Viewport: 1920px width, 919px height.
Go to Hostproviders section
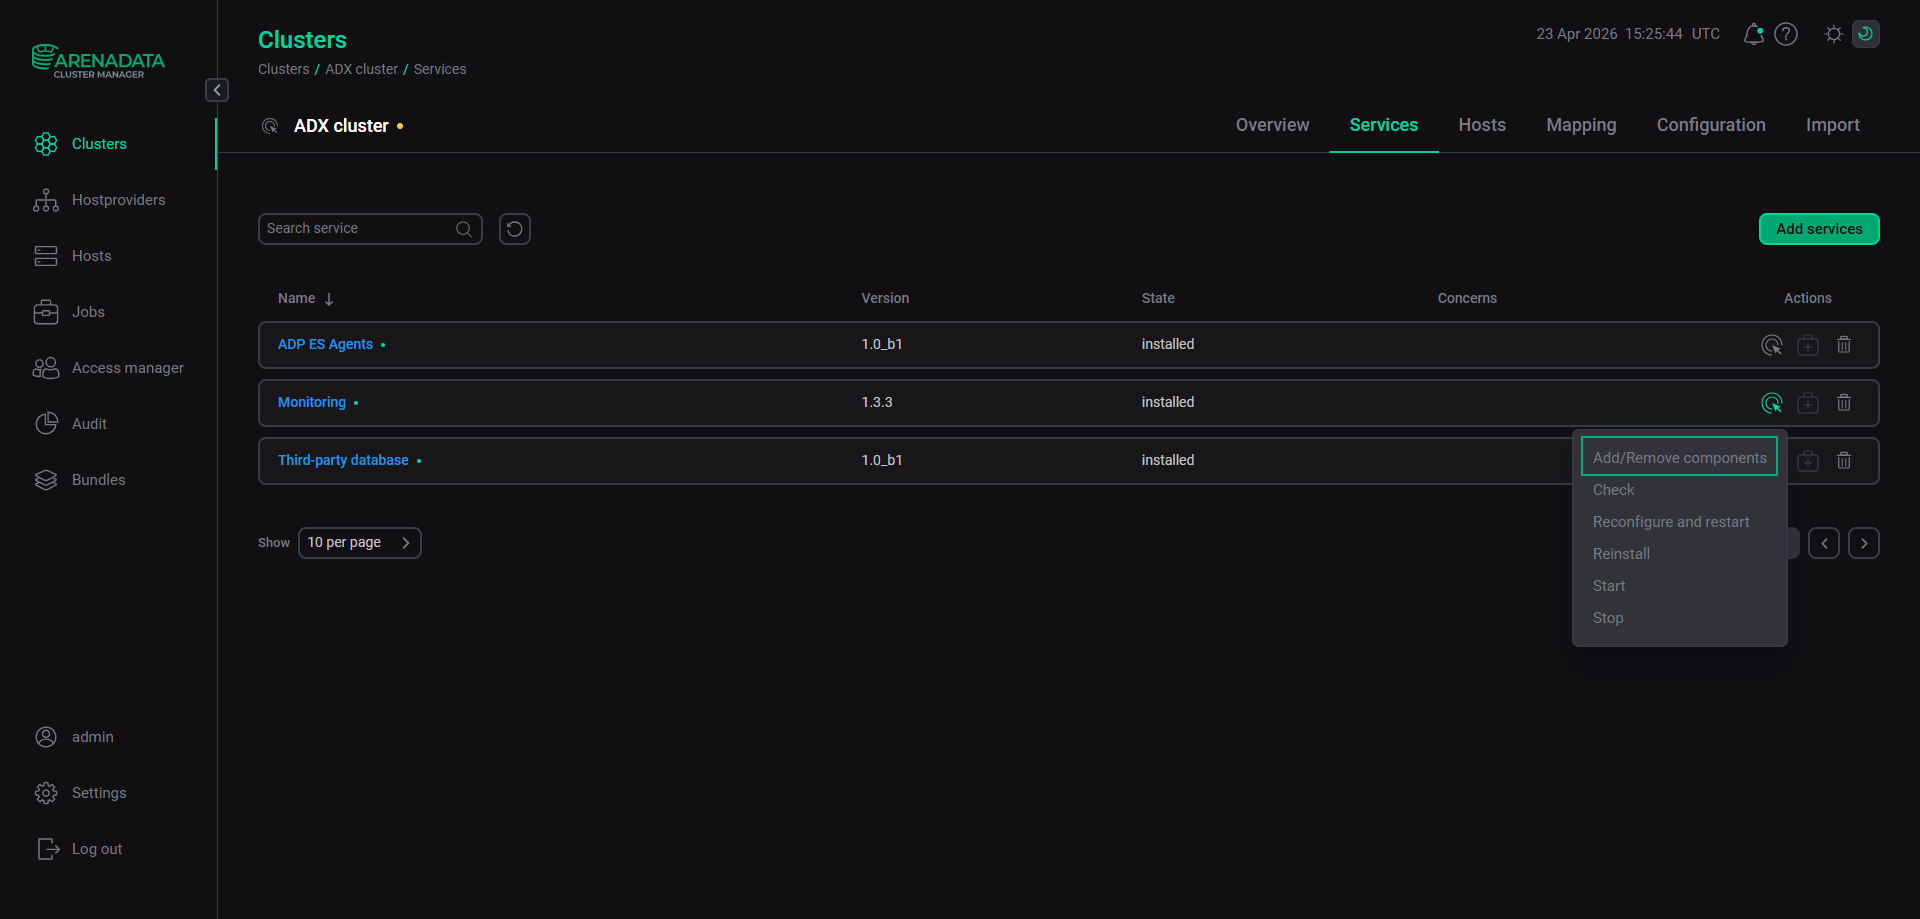coord(99,200)
